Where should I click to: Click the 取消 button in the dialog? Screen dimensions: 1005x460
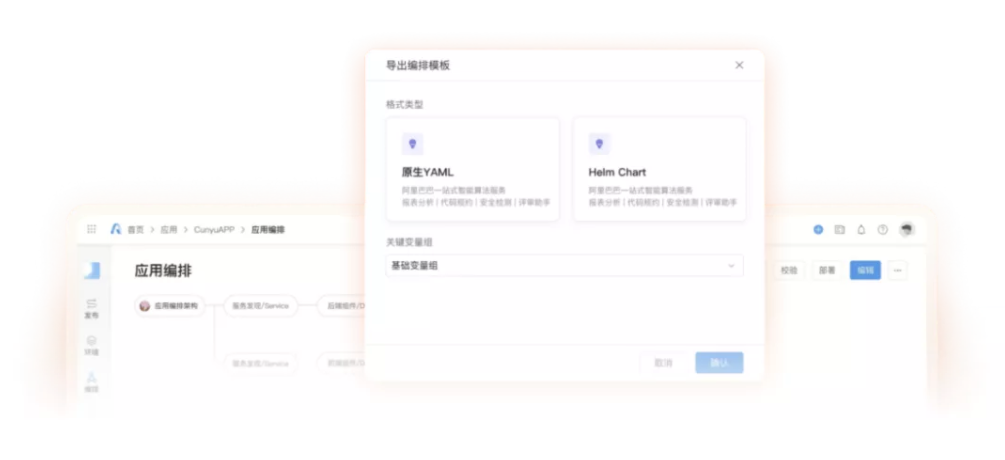(x=663, y=363)
